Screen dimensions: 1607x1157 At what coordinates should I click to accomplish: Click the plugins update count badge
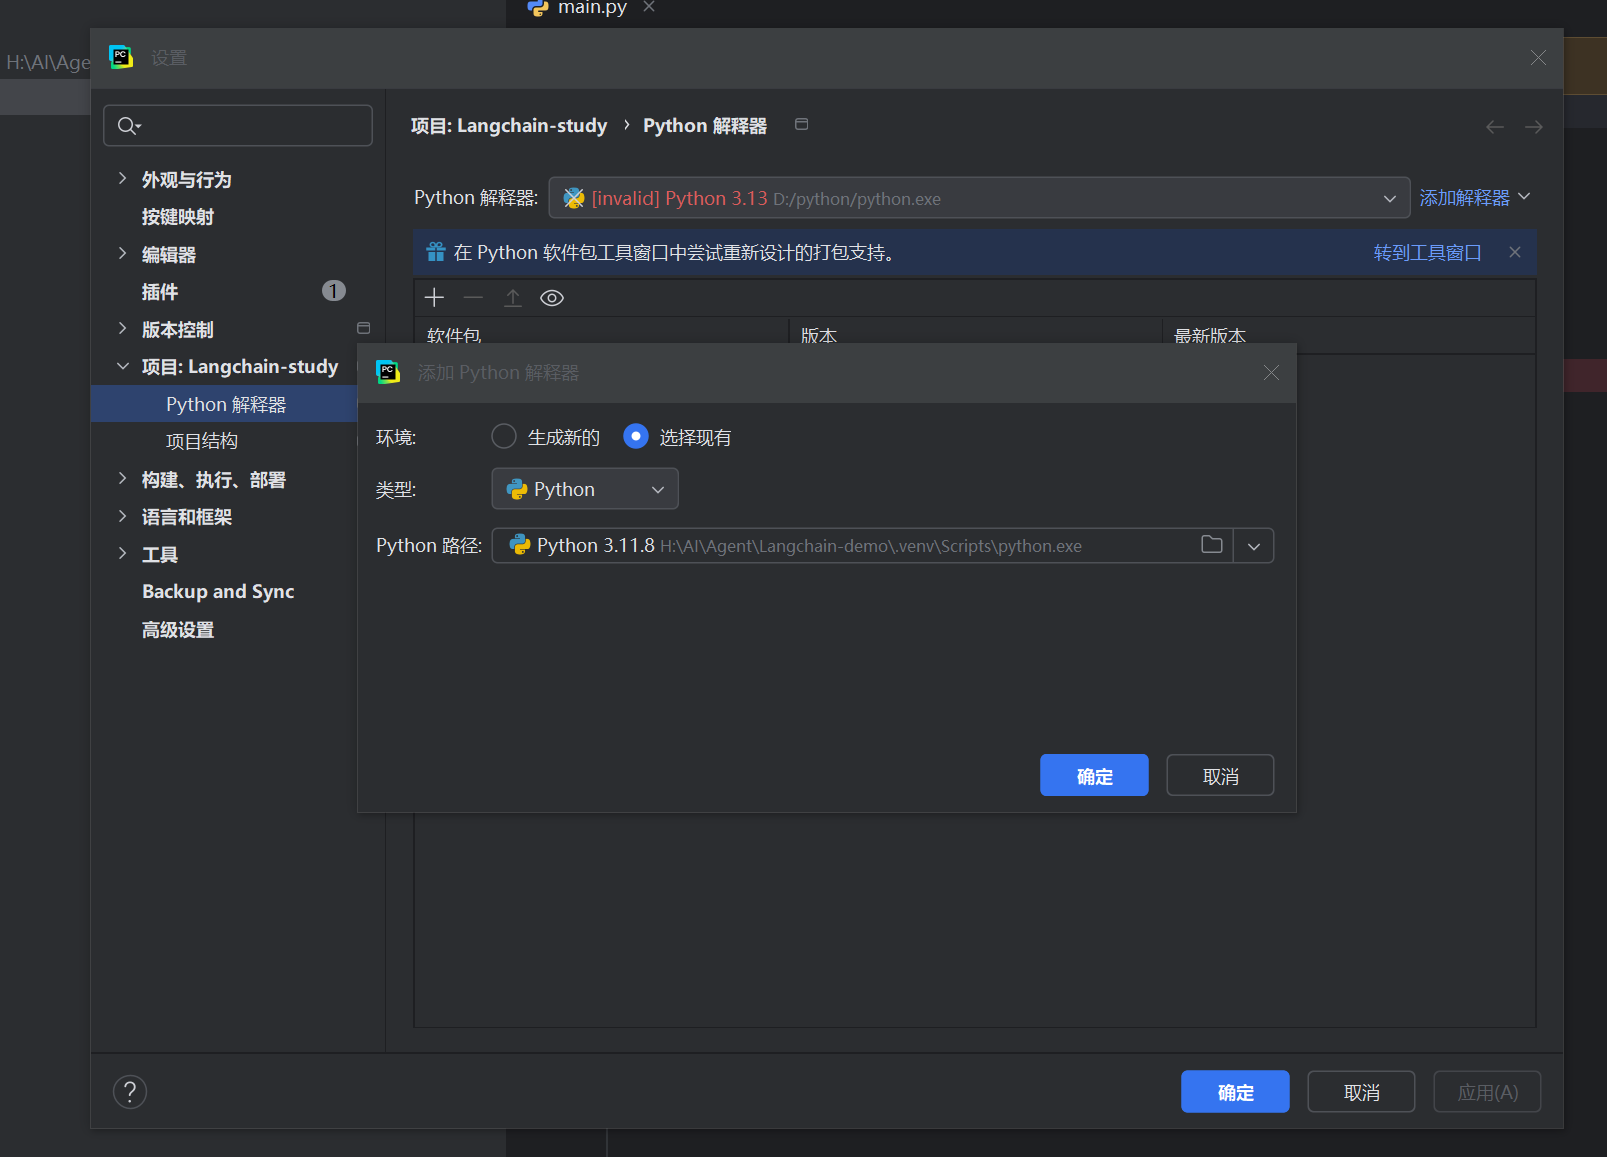333,291
